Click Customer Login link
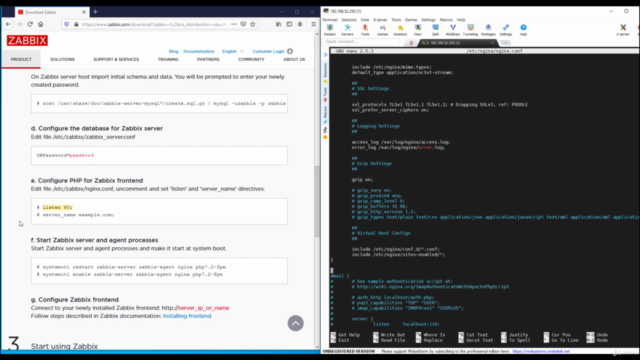Image resolution: width=640 pixels, height=360 pixels. pyautogui.click(x=268, y=51)
